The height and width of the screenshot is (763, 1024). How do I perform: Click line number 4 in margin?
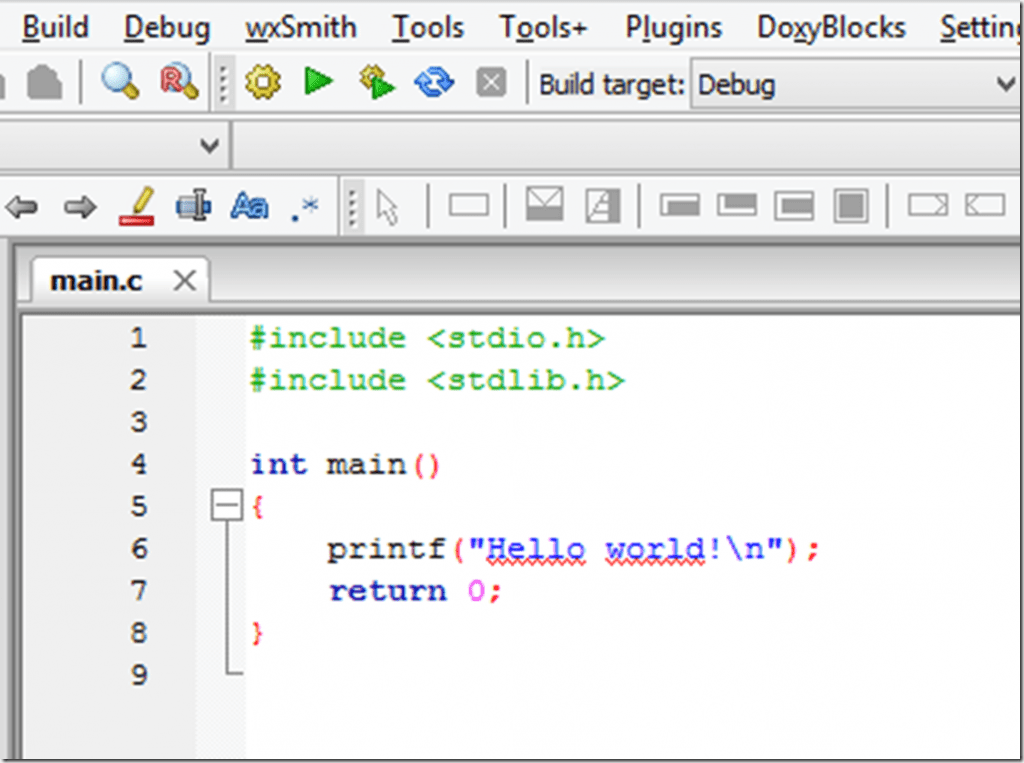(x=138, y=464)
